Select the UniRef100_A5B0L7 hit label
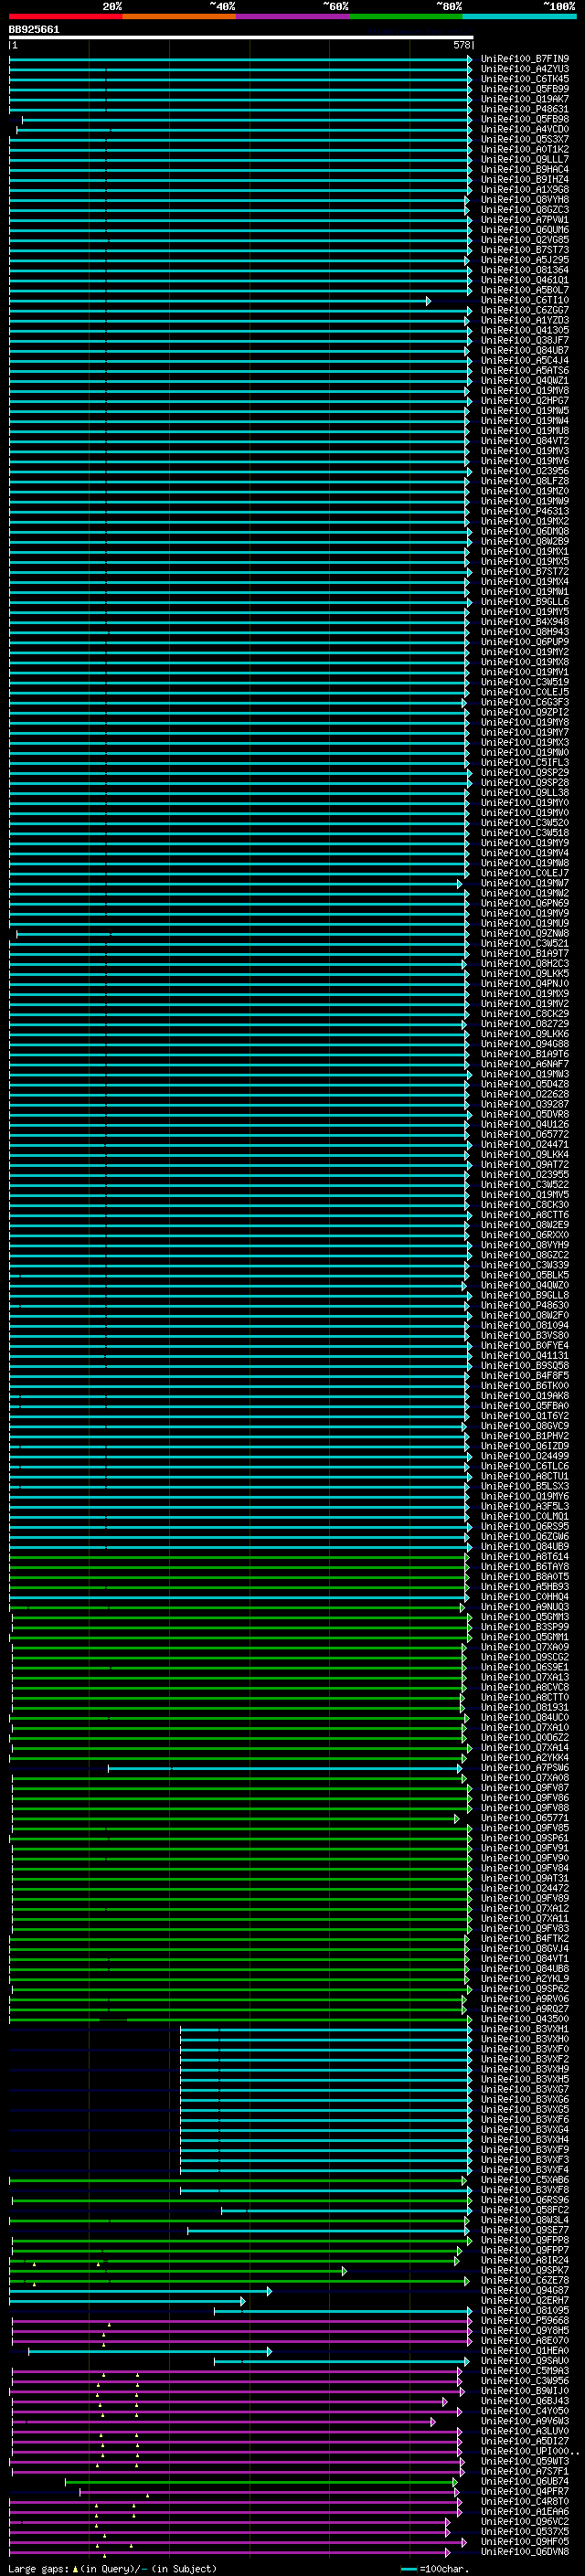This screenshot has height=2576, width=585. [525, 290]
